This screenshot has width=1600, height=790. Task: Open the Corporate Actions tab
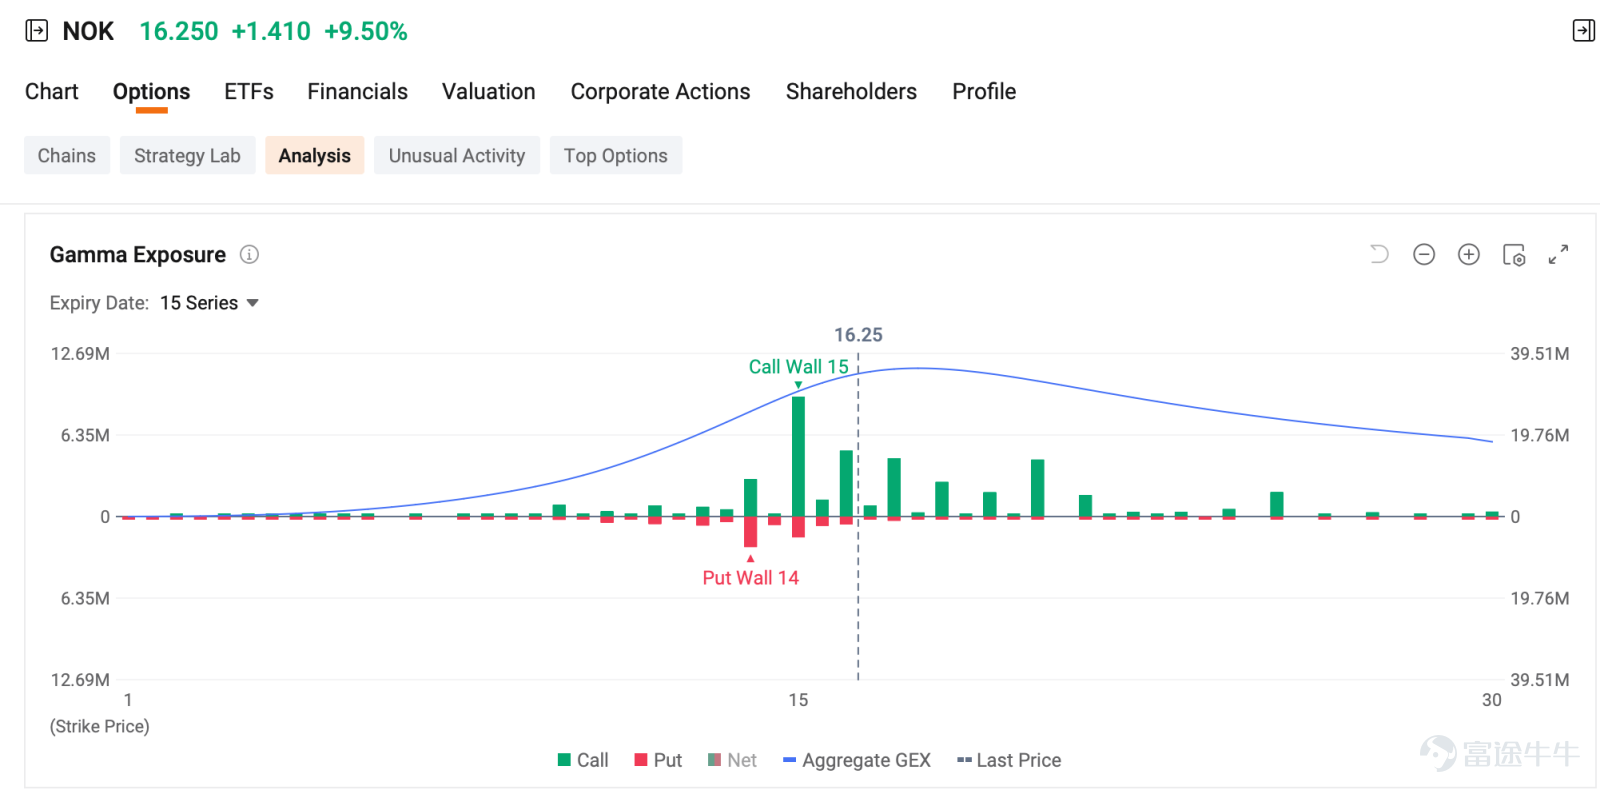(660, 92)
